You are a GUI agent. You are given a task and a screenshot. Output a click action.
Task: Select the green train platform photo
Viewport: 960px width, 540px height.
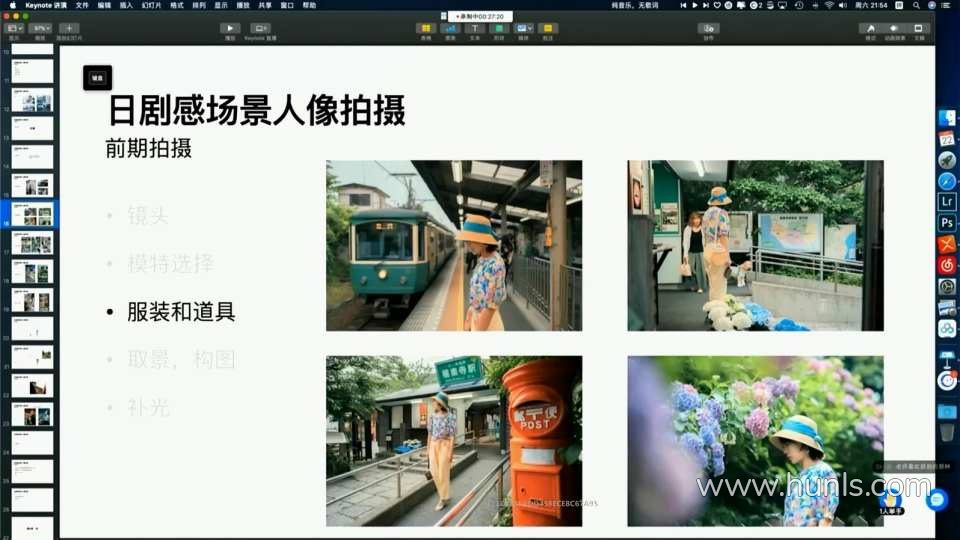coord(454,246)
